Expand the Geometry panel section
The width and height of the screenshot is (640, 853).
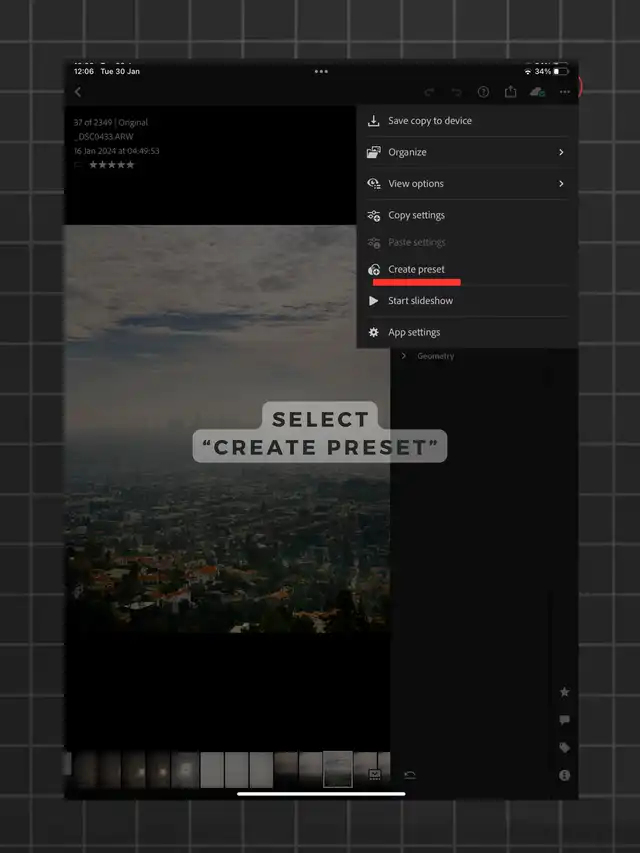pyautogui.click(x=435, y=356)
